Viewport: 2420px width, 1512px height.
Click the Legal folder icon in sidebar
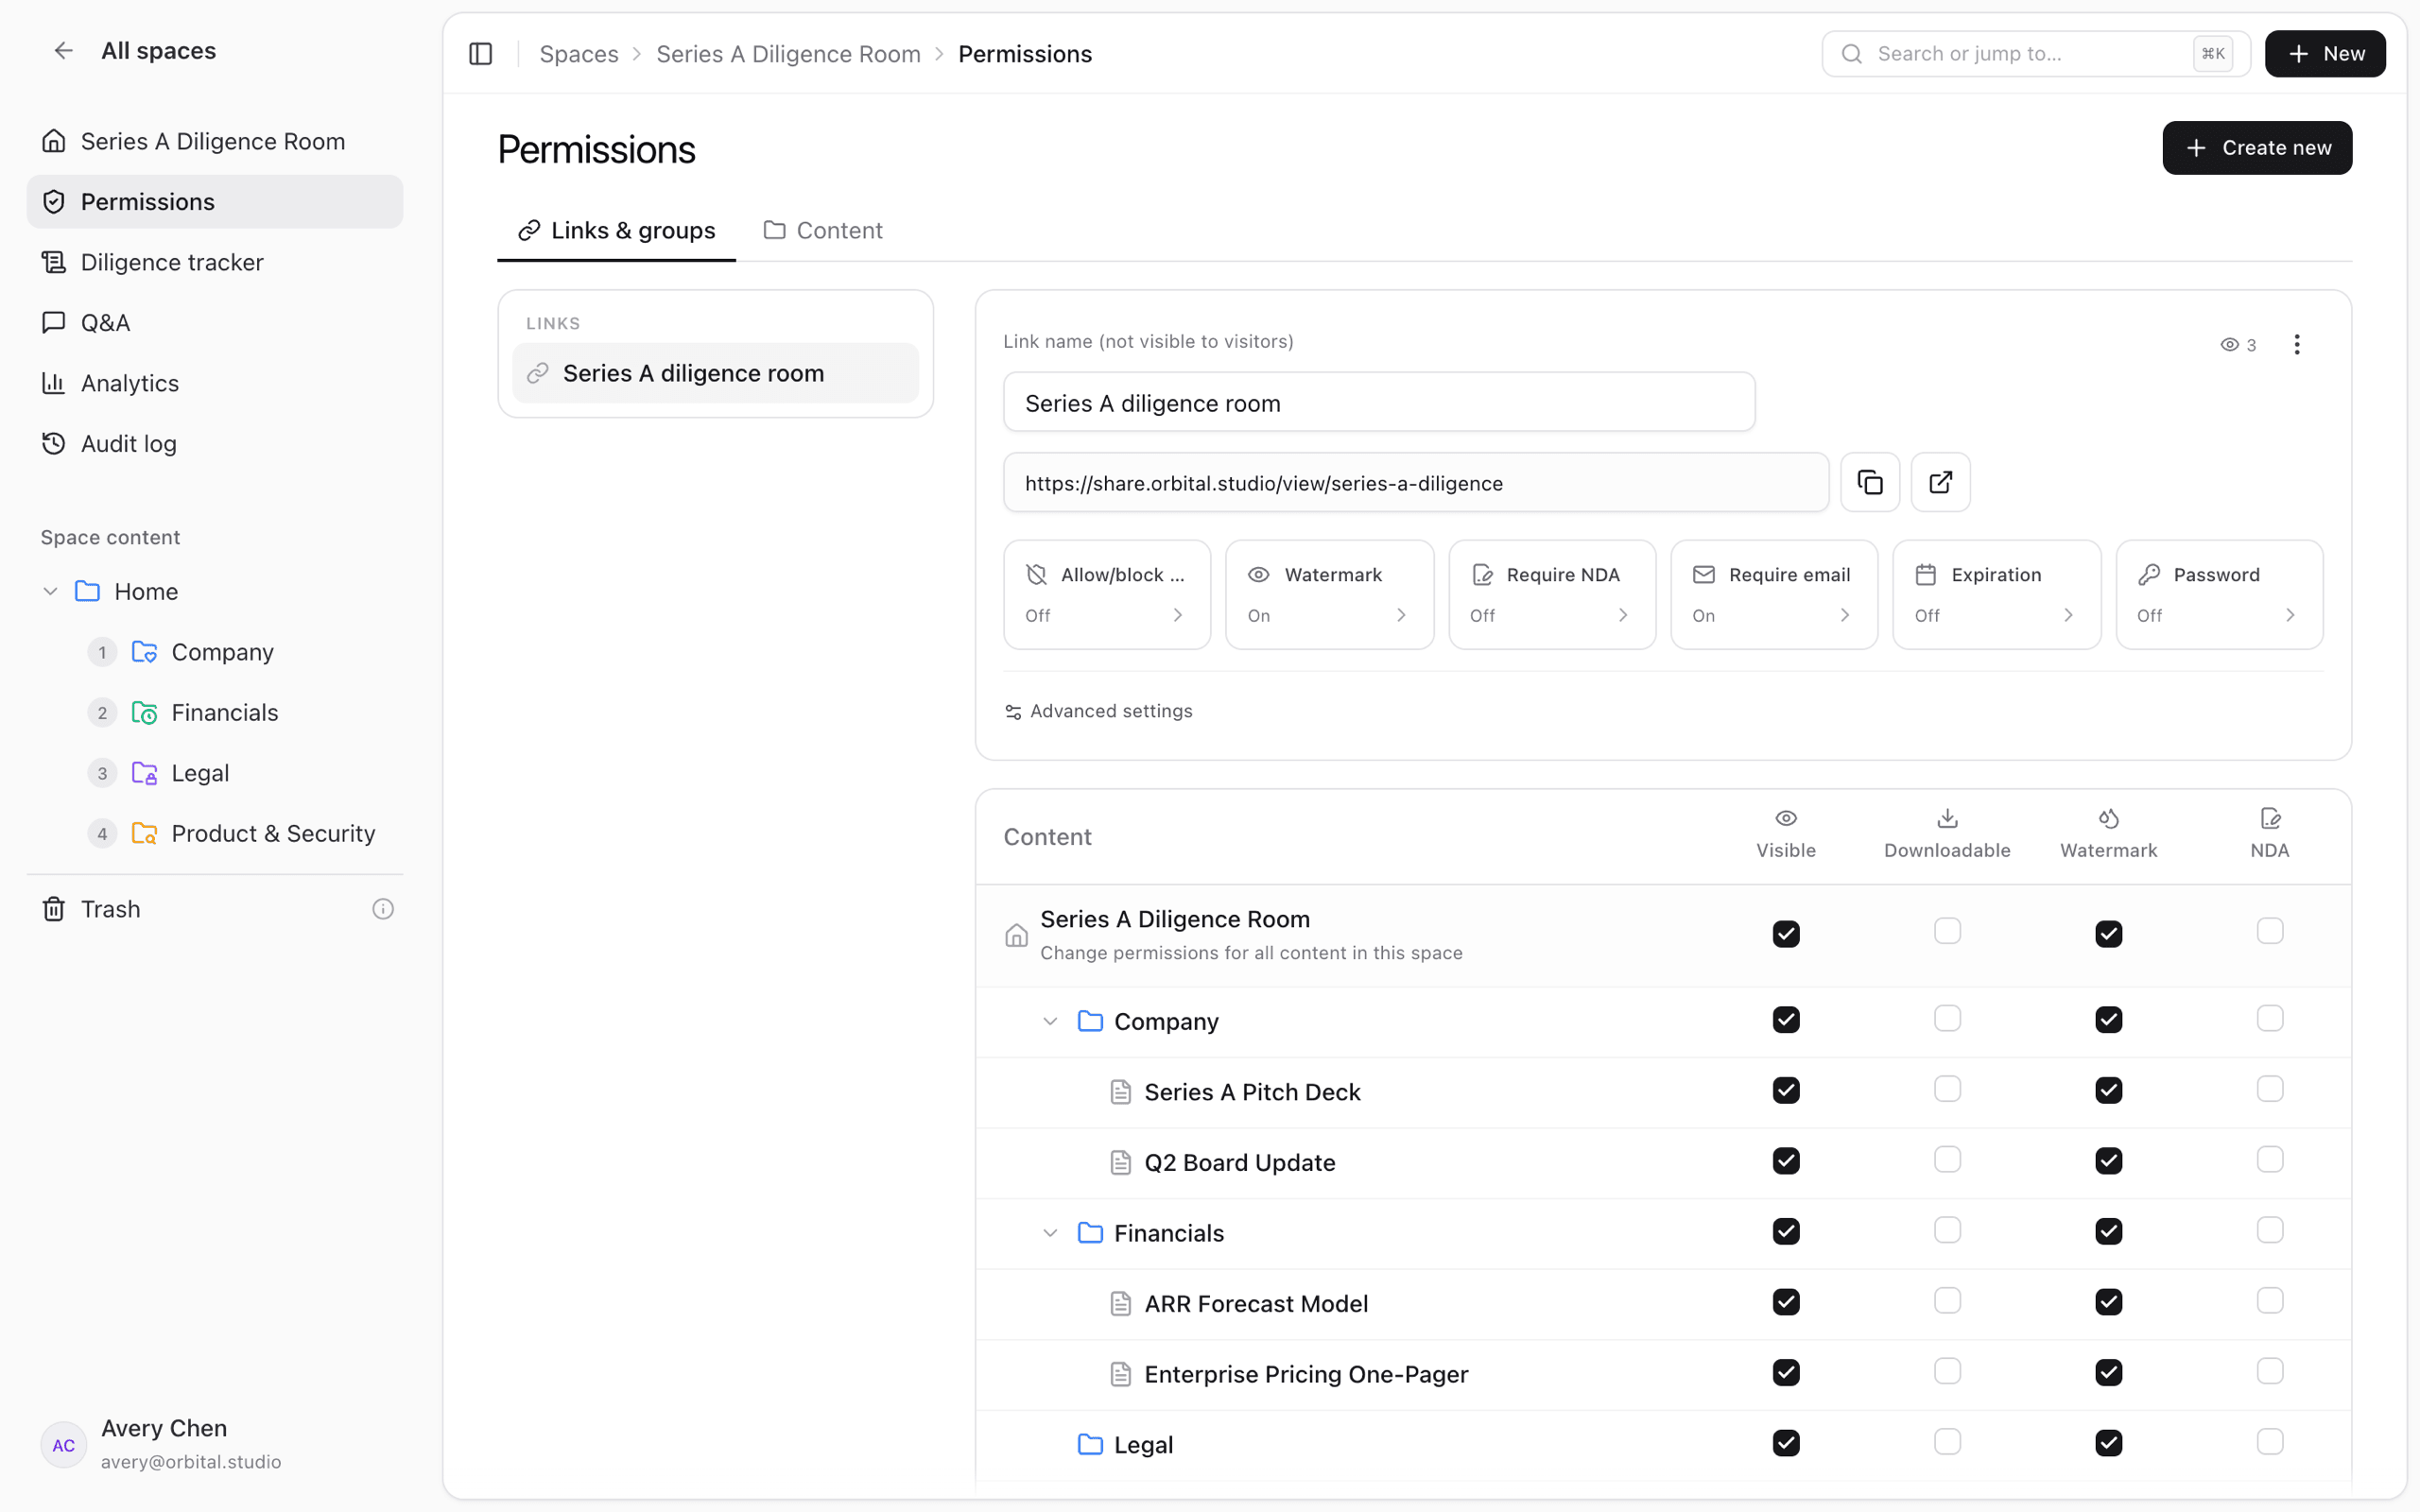point(144,773)
